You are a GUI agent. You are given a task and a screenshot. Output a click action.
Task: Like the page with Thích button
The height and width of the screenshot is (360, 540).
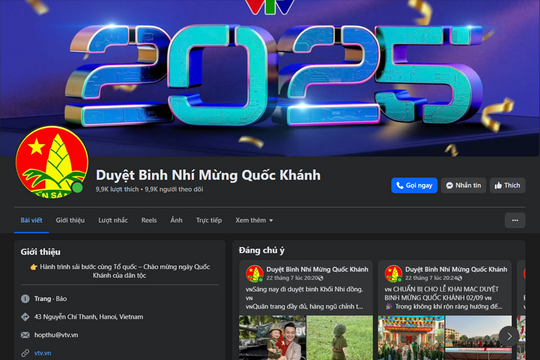tap(508, 185)
